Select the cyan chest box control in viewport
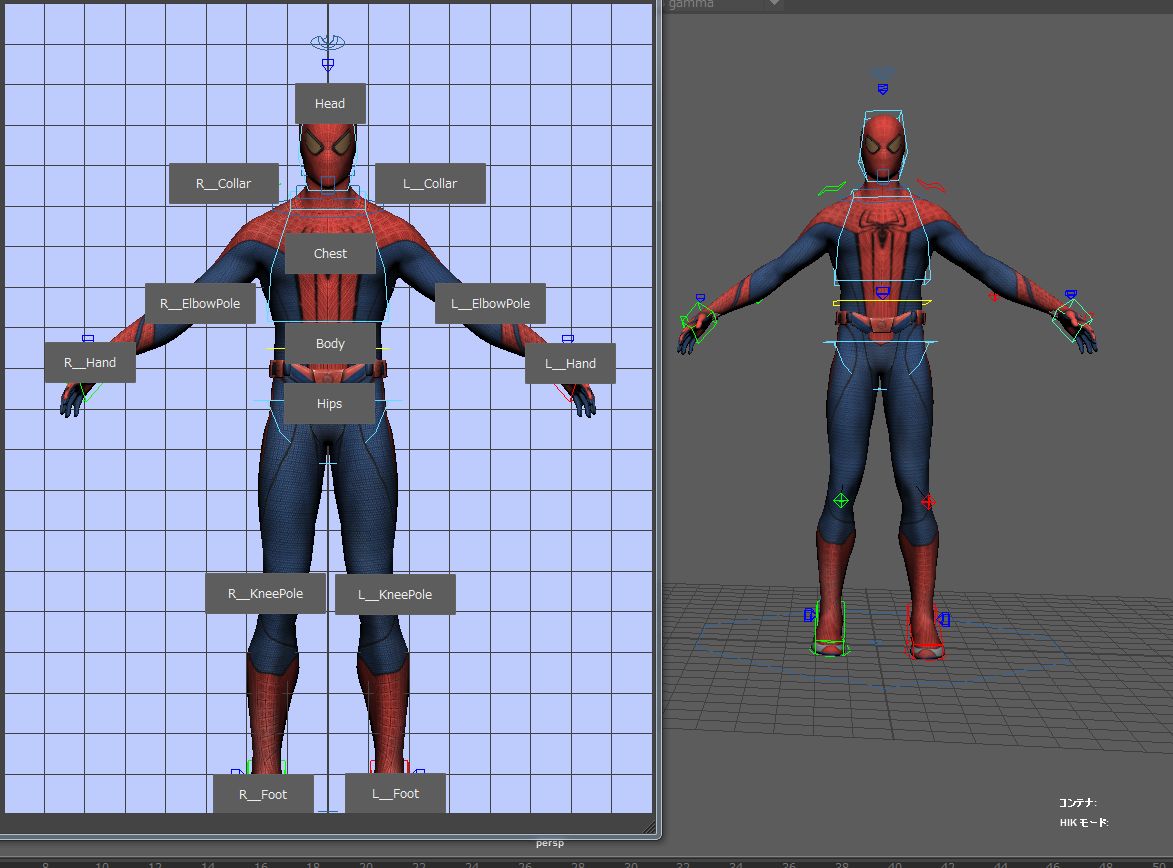1173x868 pixels. point(882,236)
